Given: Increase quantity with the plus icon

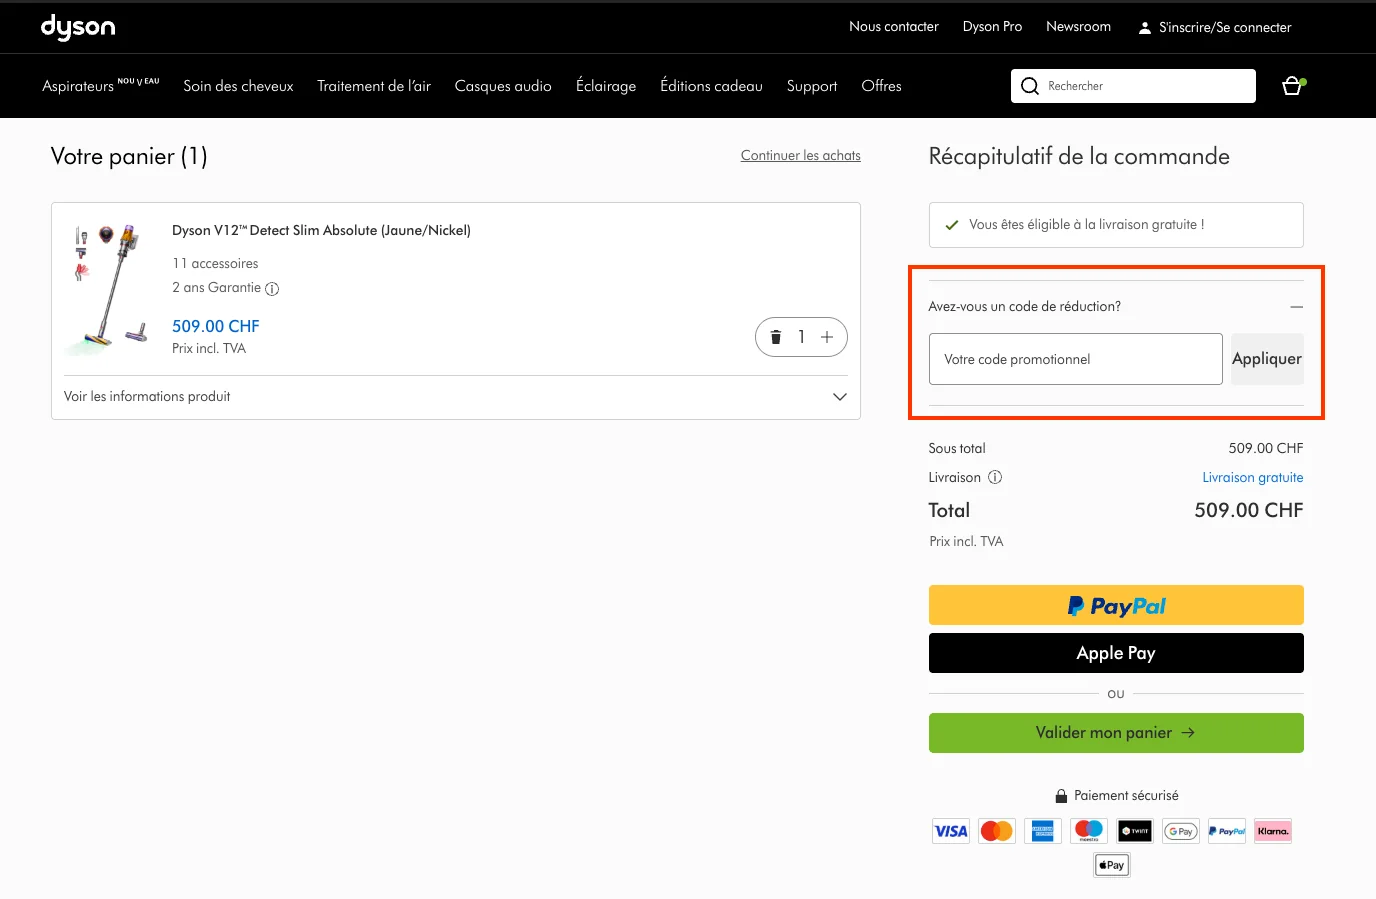Looking at the screenshot, I should point(827,337).
